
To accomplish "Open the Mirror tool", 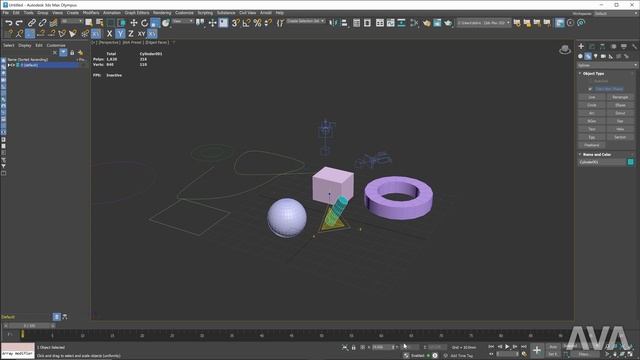I will point(333,23).
